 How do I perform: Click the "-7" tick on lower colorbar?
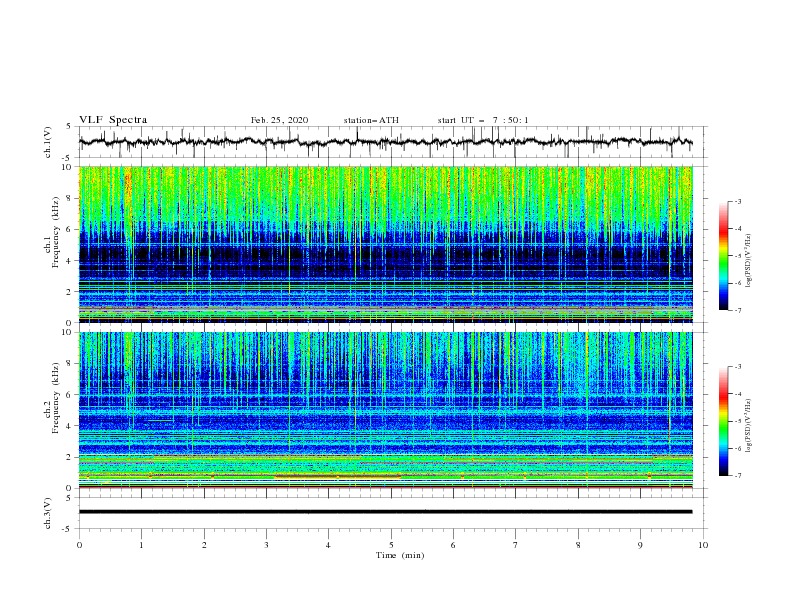(x=737, y=476)
